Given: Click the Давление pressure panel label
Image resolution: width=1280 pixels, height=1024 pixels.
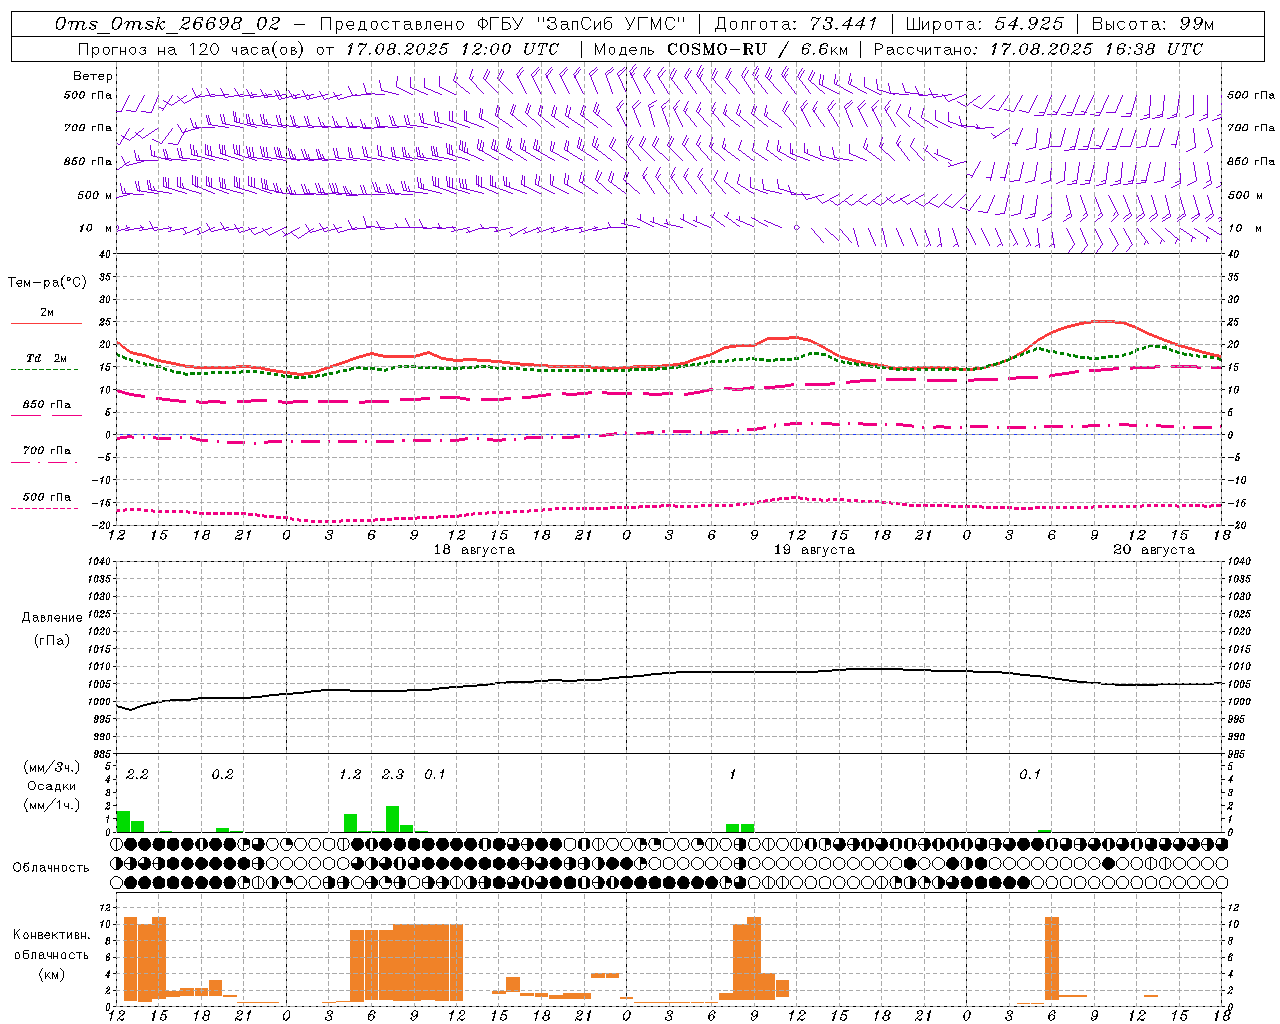Looking at the screenshot, I should (51, 617).
